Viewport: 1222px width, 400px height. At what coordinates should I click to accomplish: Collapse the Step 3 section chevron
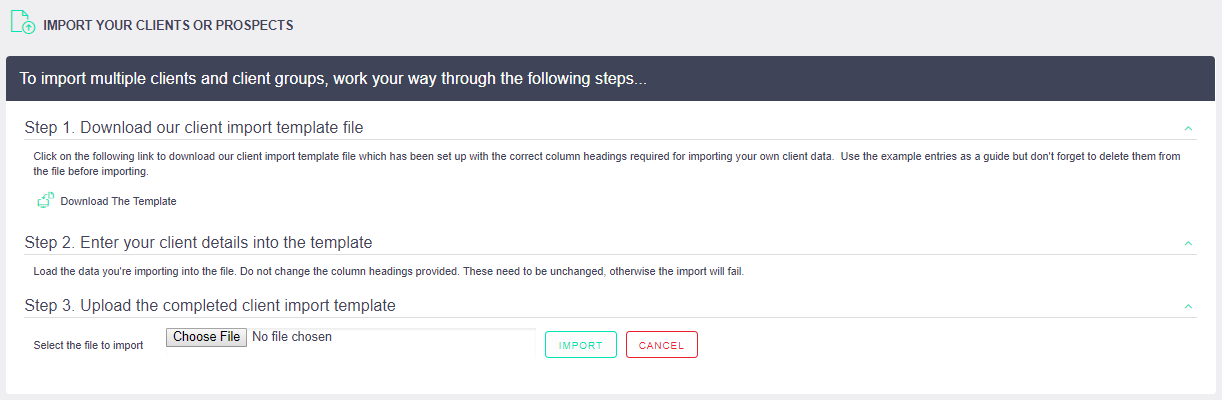click(1187, 306)
